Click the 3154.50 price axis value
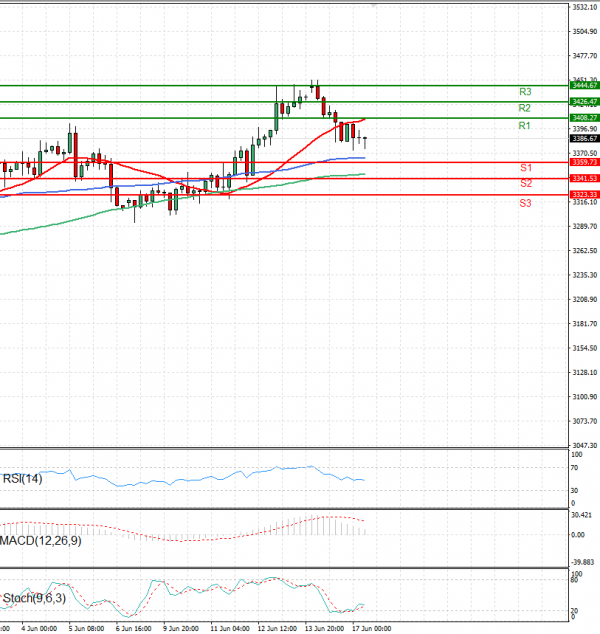The width and height of the screenshot is (600, 634). pos(585,348)
